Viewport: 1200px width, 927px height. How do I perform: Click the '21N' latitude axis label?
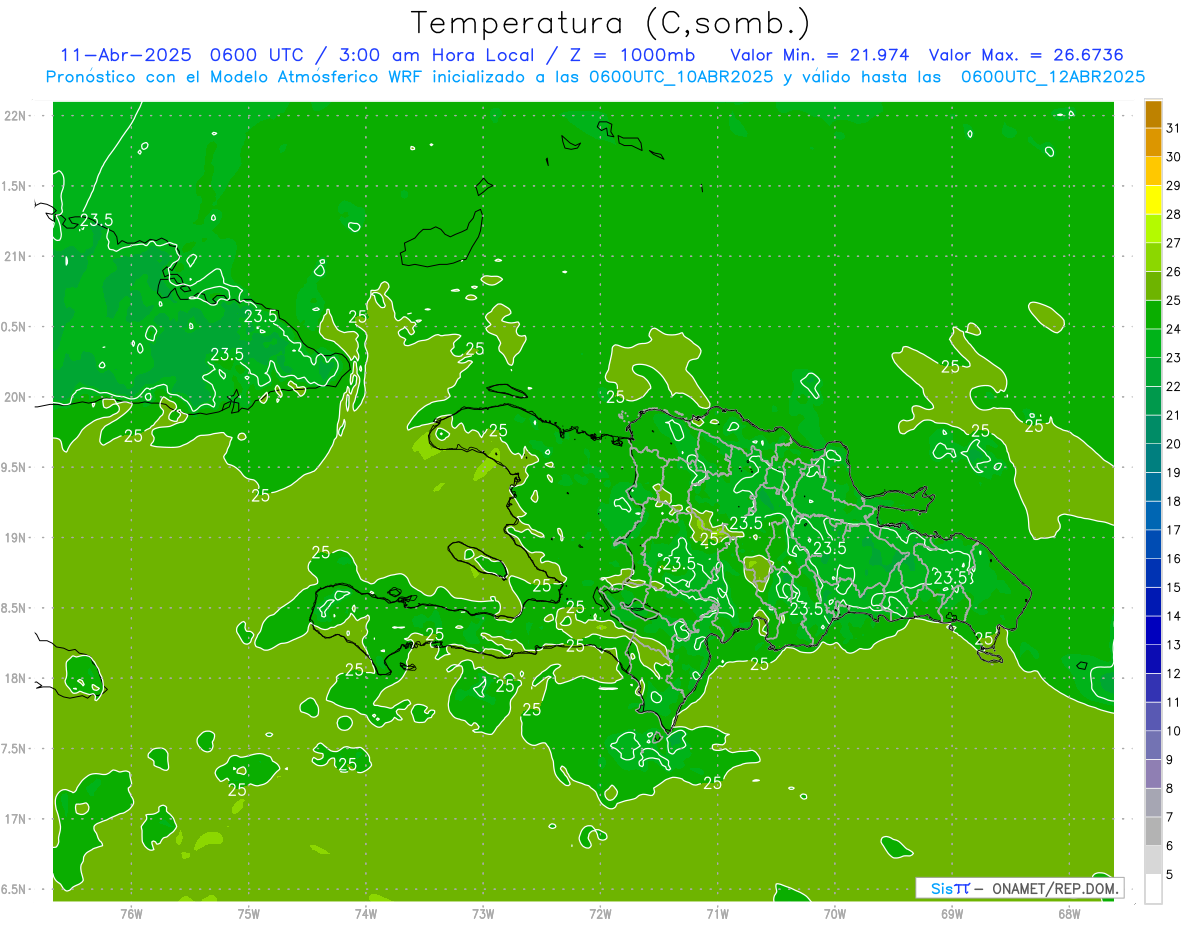(x=15, y=256)
